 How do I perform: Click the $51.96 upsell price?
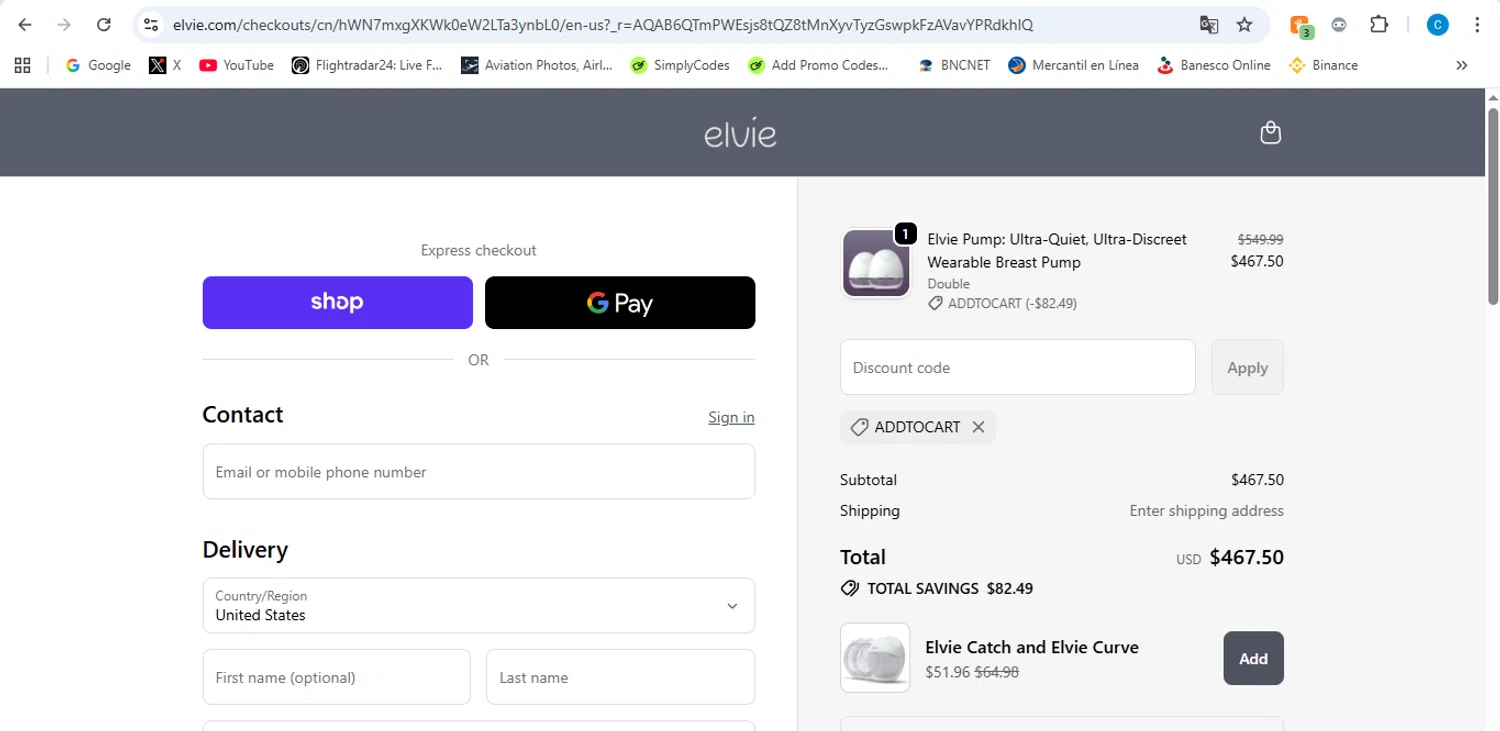click(947, 672)
